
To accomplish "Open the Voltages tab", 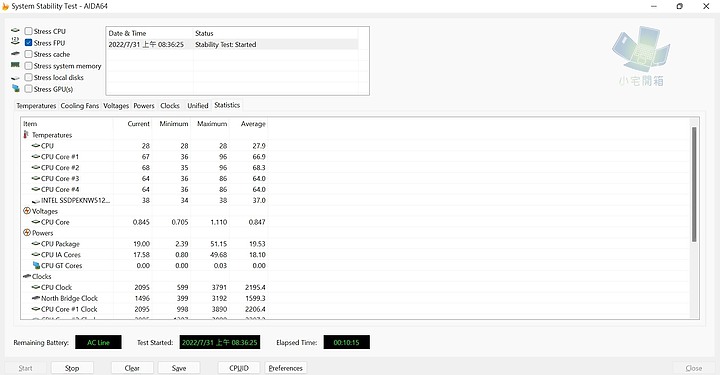I will (116, 106).
